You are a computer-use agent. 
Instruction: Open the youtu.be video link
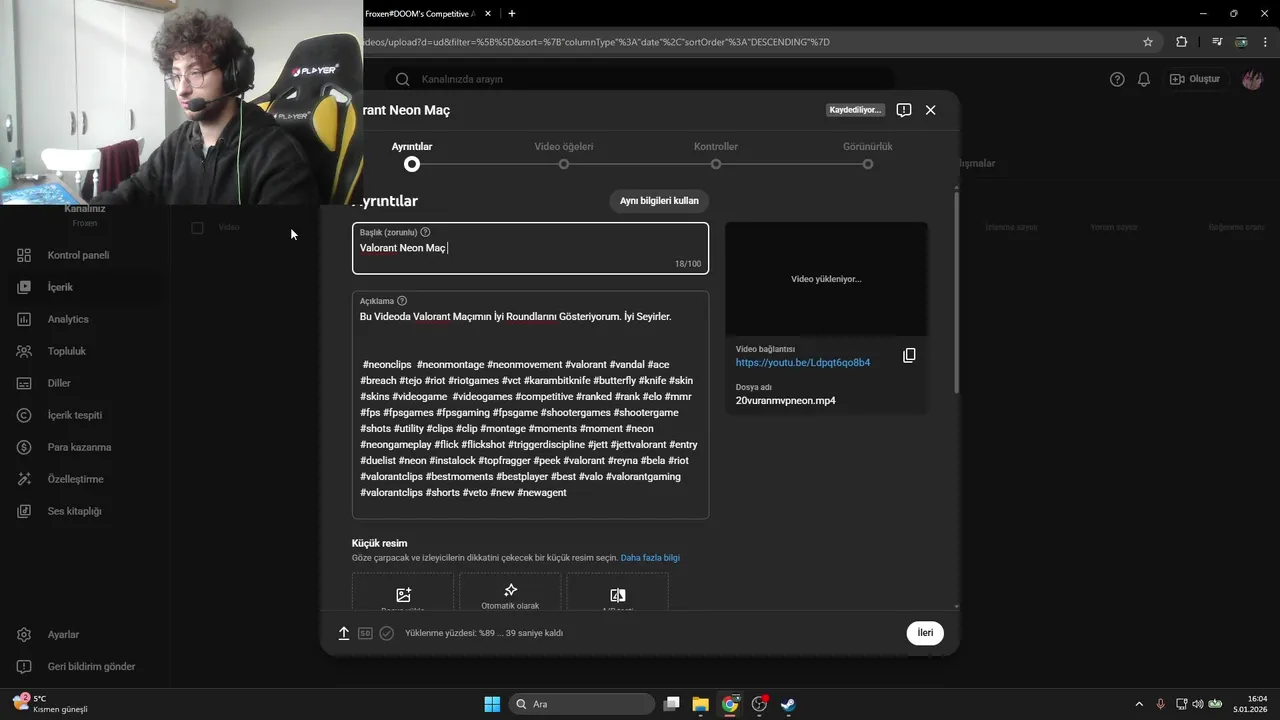coord(803,363)
